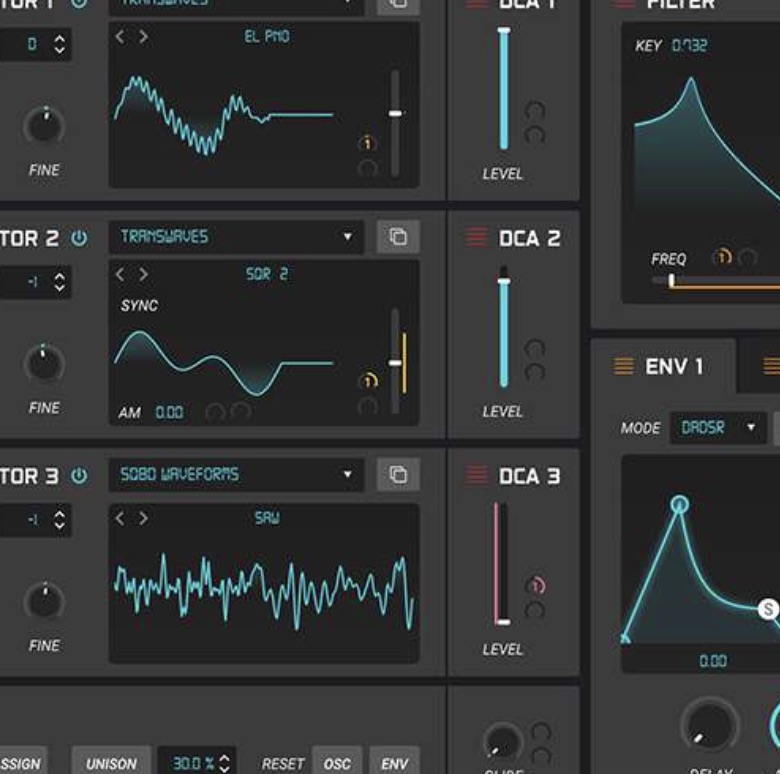The width and height of the screenshot is (780, 774).
Task: Adjust DCA 2 LEVEL slider
Action: 504,327
